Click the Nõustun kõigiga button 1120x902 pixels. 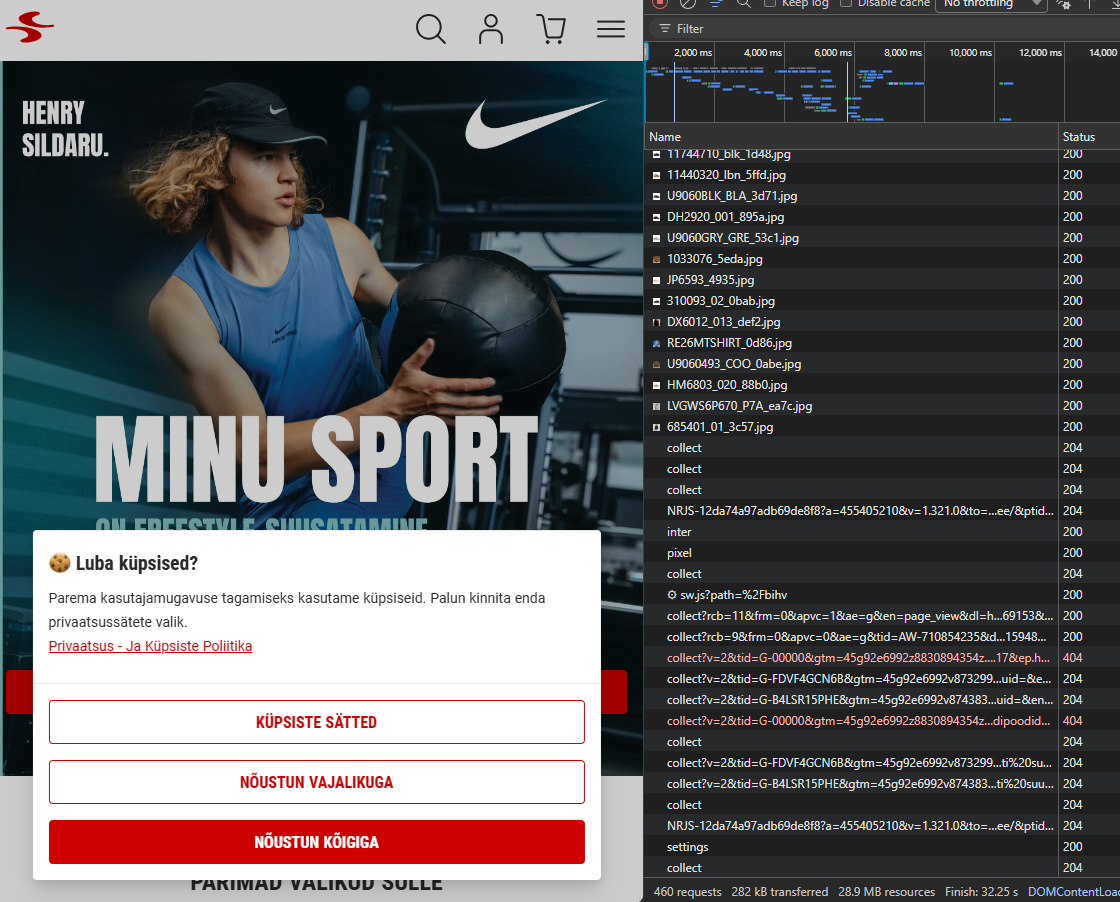pos(316,842)
